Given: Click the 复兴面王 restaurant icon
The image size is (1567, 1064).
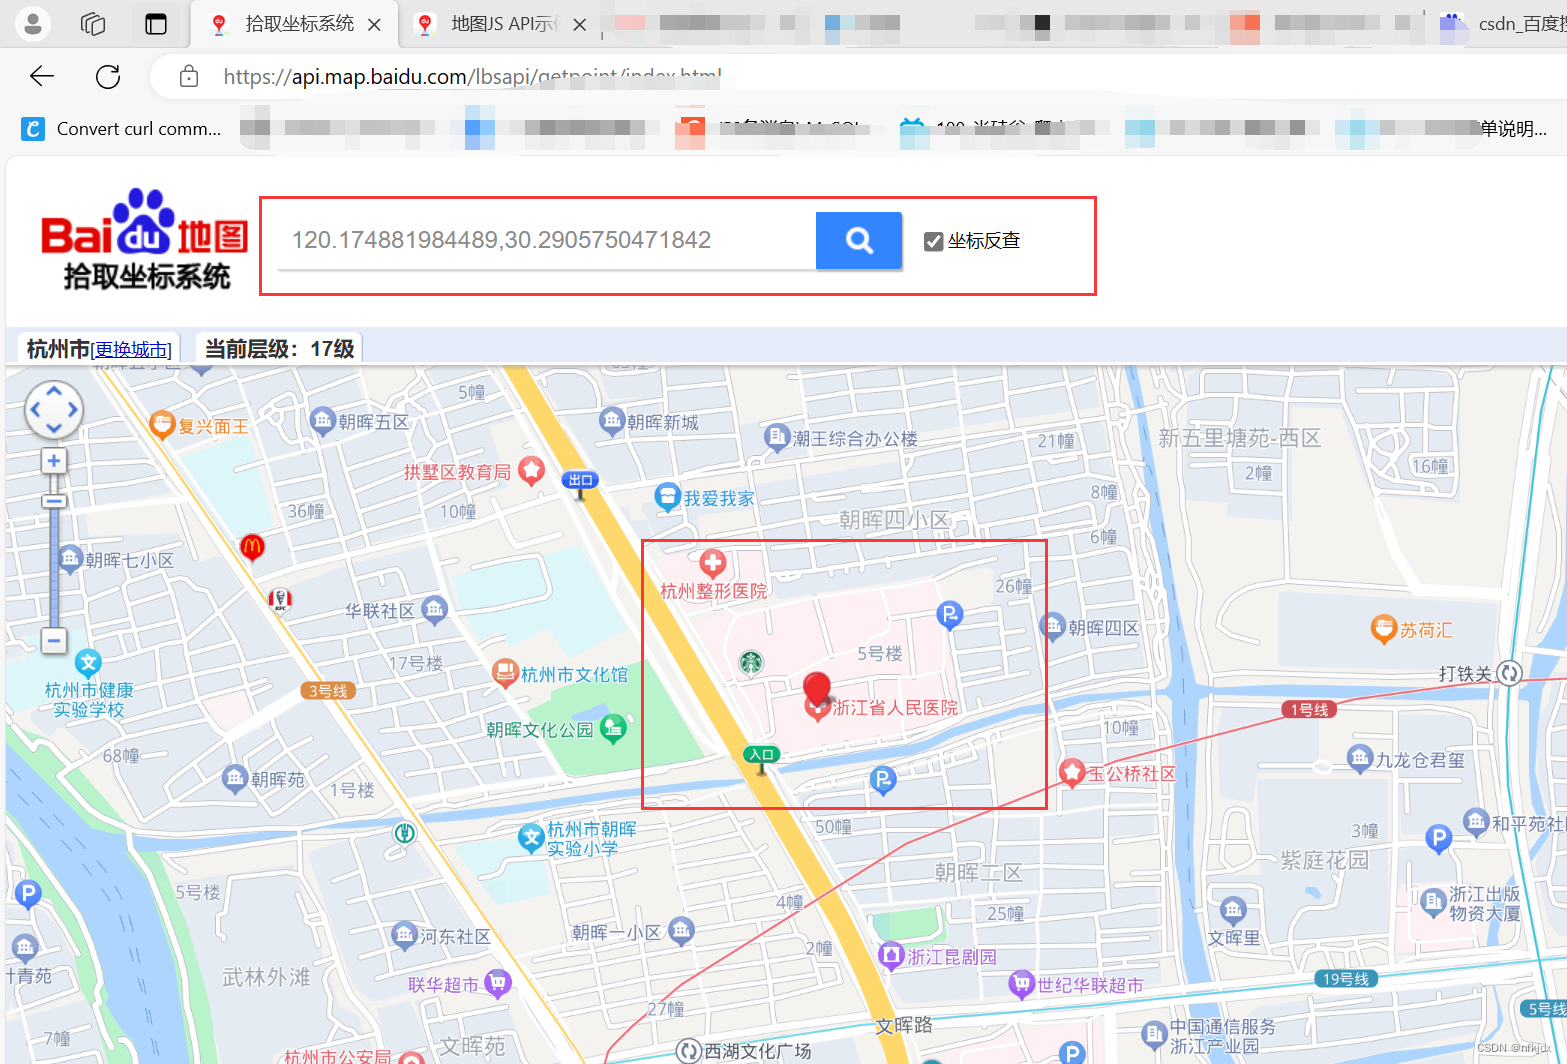Looking at the screenshot, I should click(x=161, y=425).
